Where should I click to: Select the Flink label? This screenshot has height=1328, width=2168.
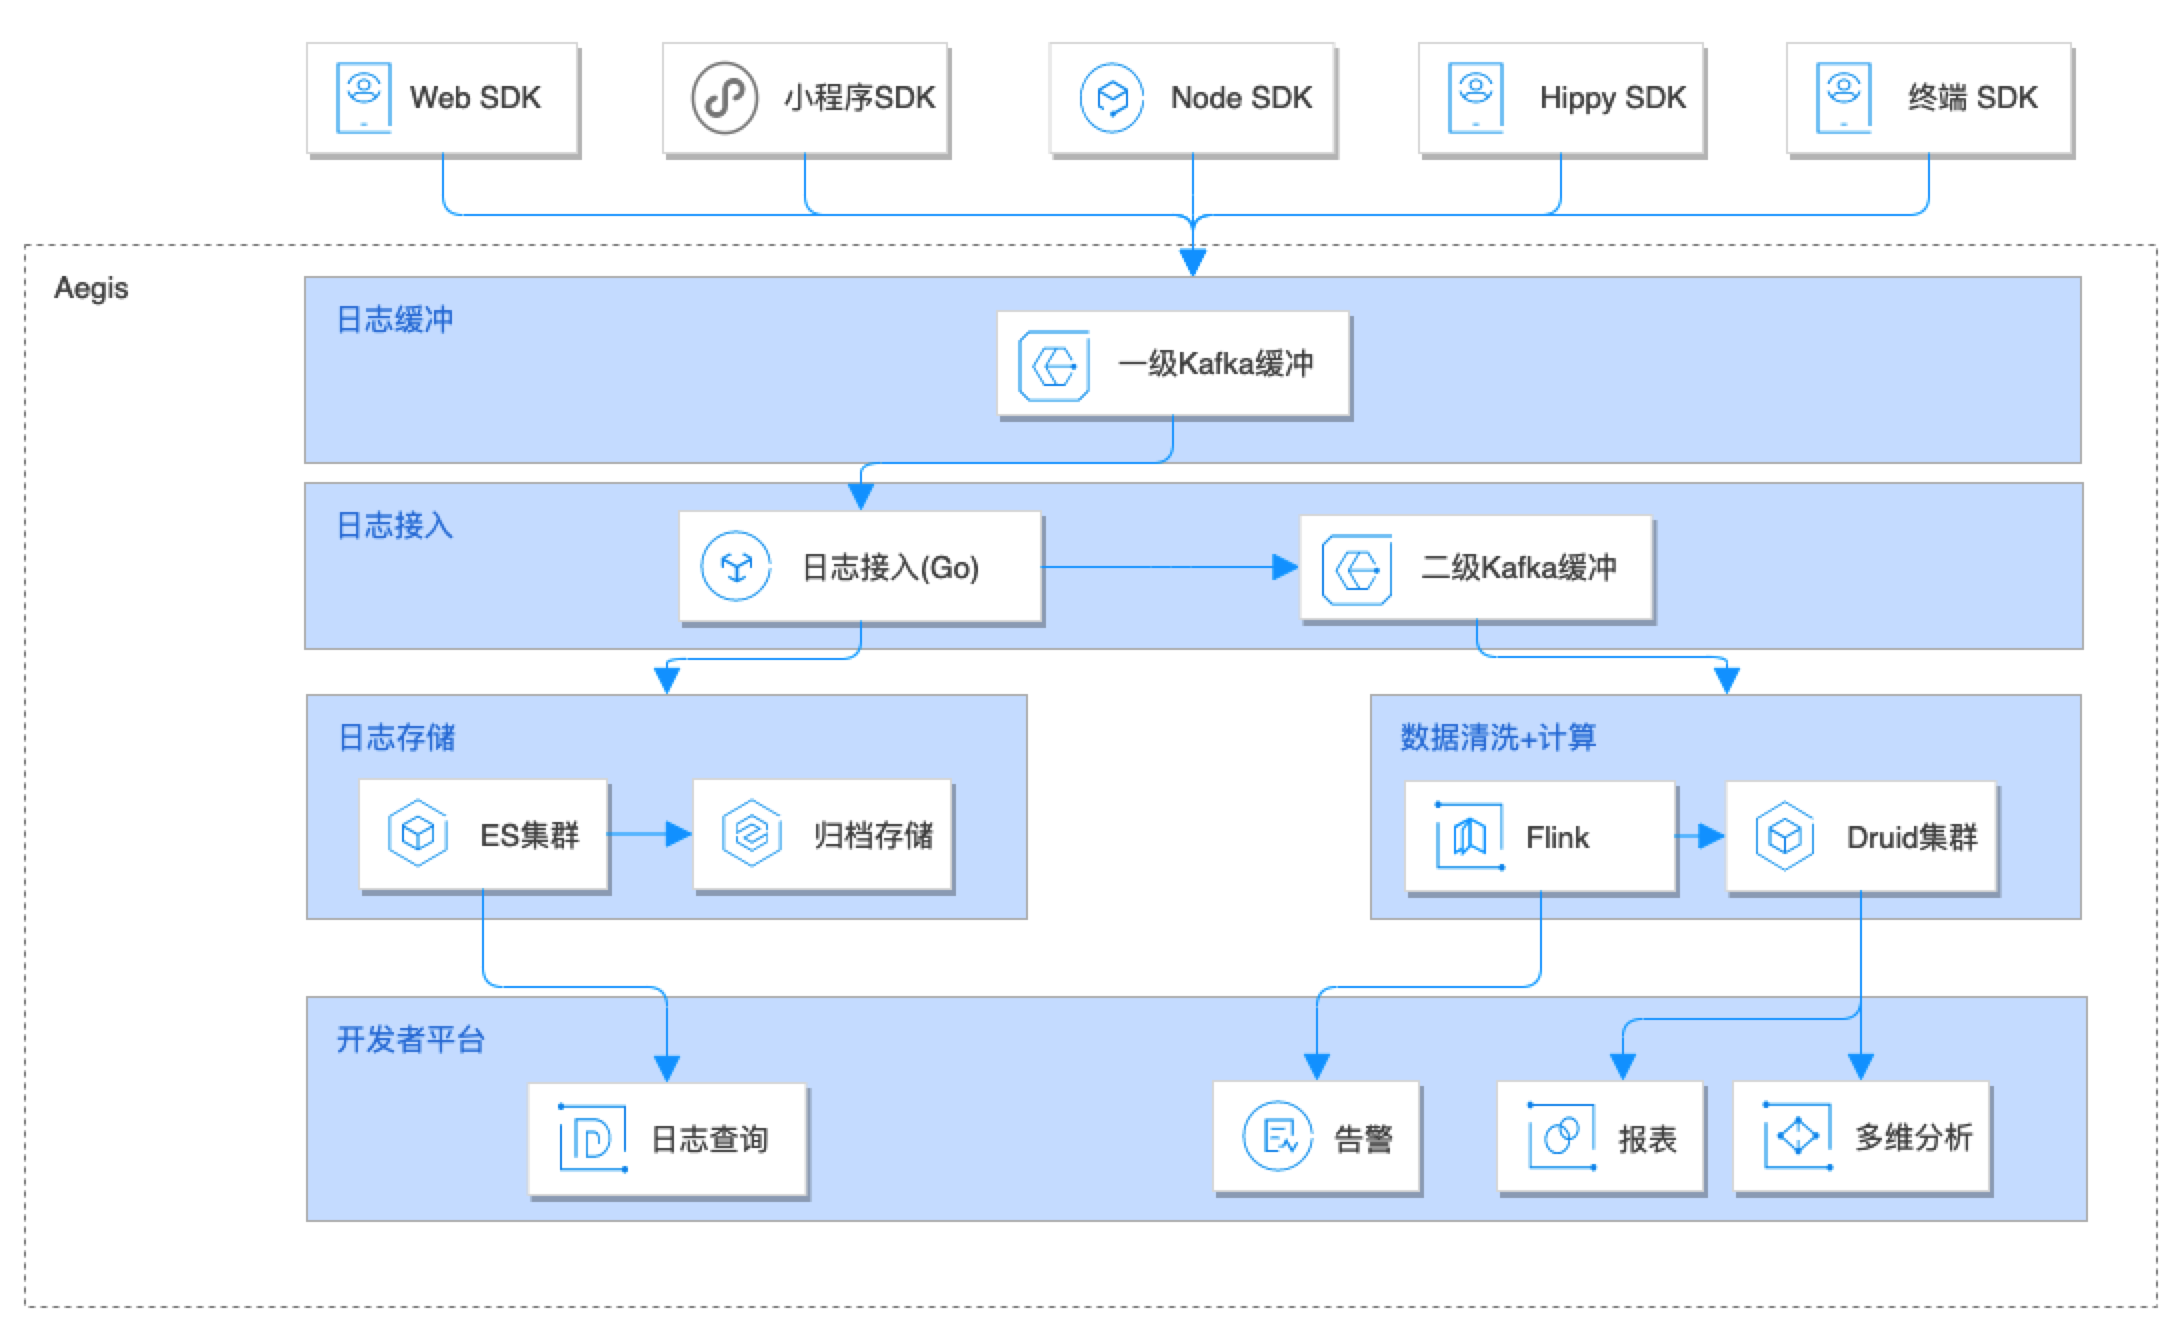1557,837
